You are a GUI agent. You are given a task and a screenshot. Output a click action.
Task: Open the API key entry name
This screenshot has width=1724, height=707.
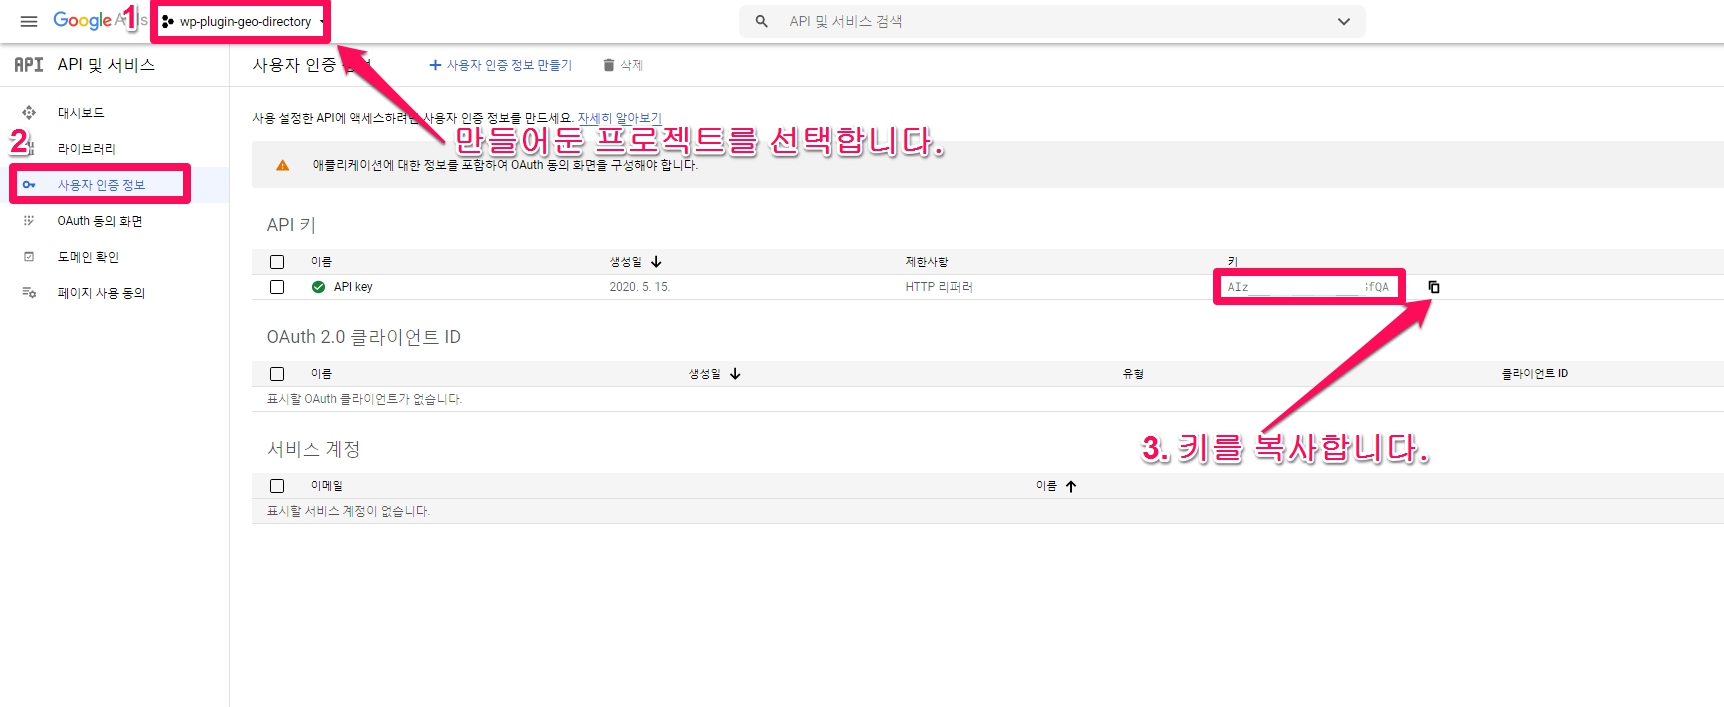(353, 287)
